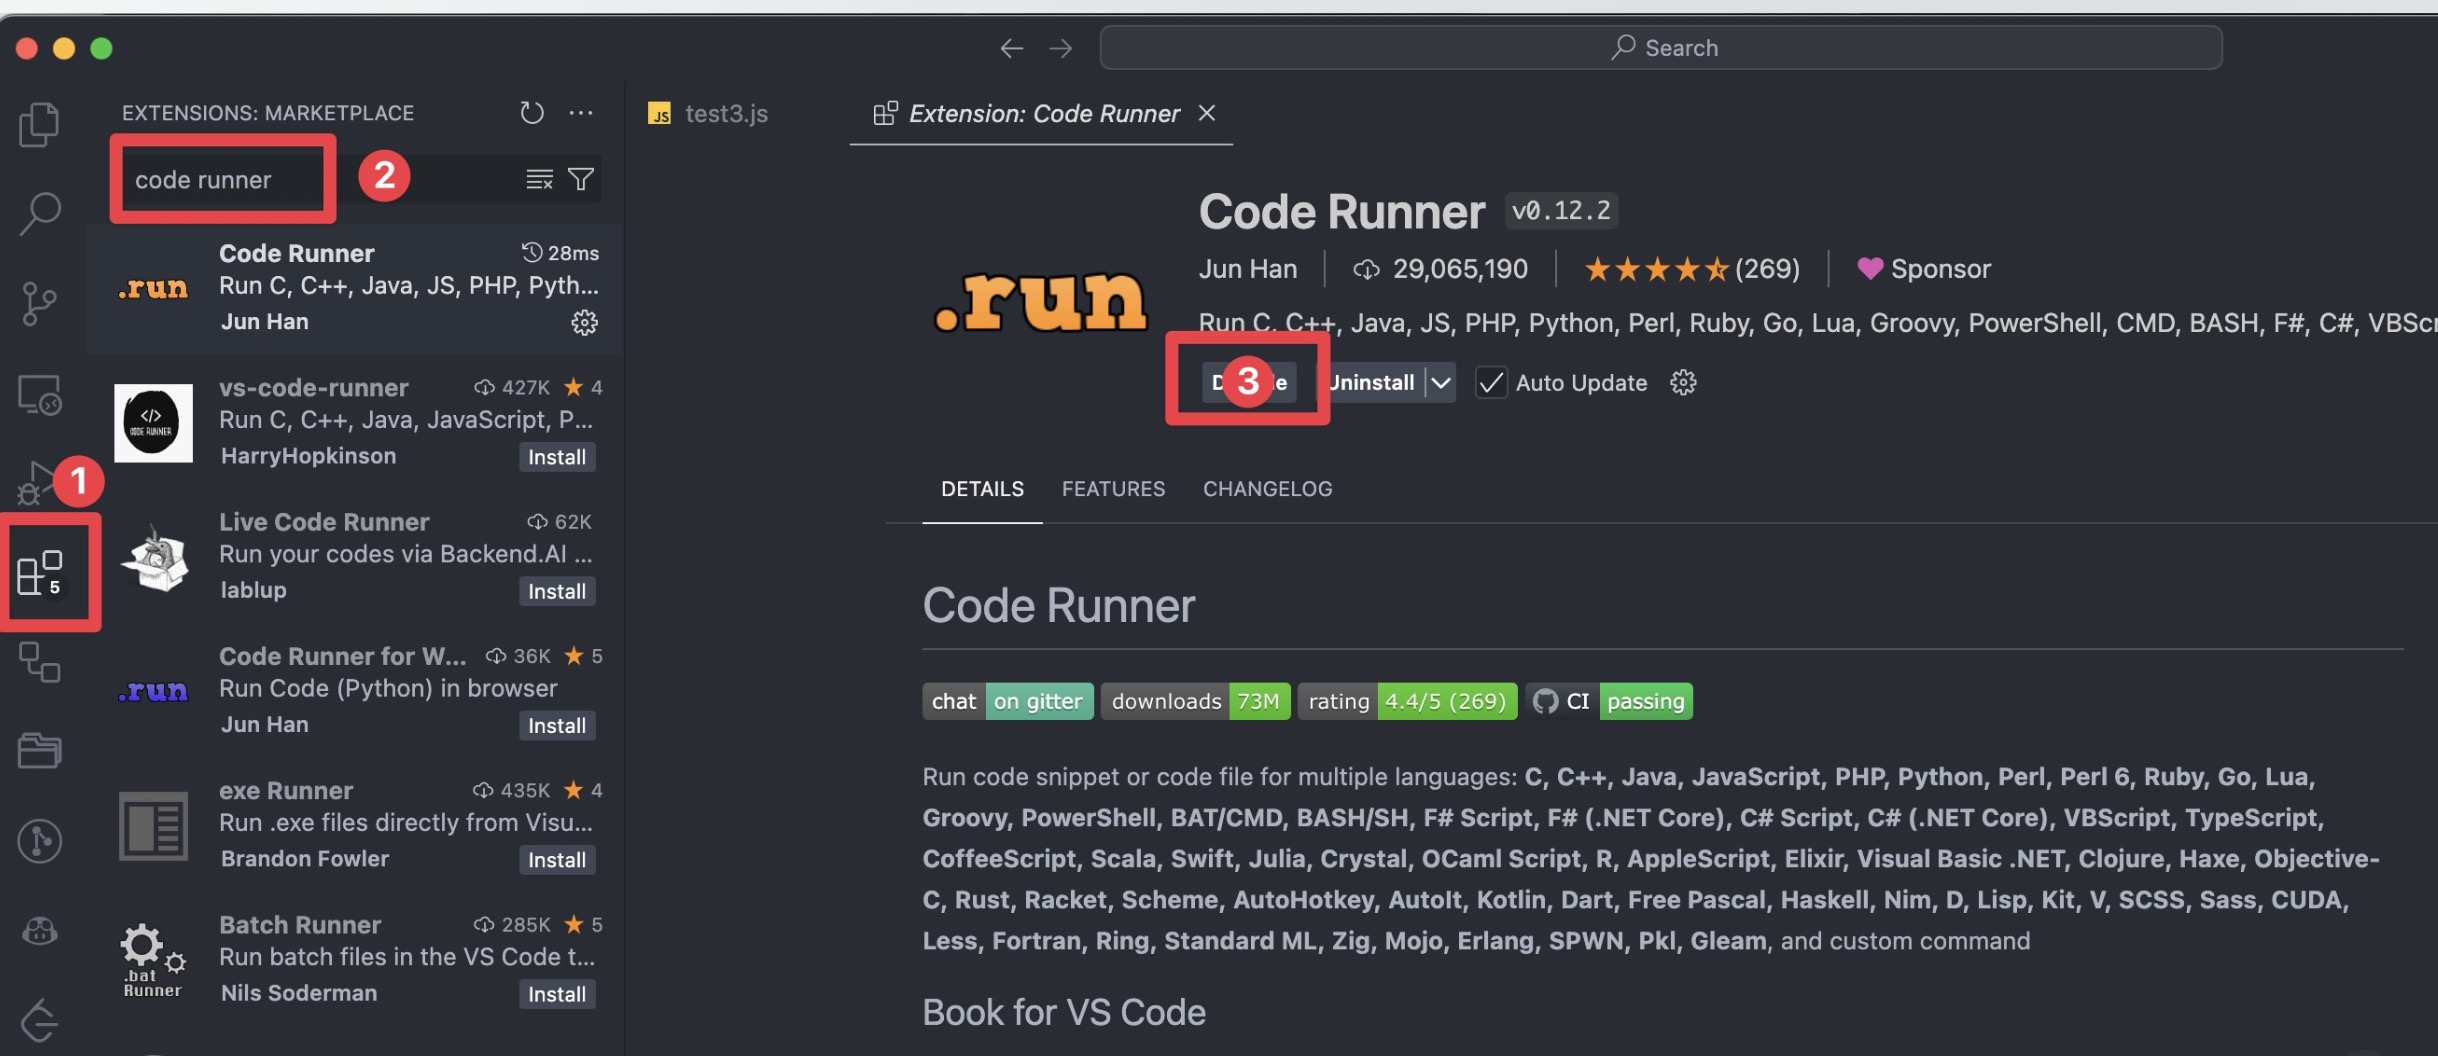Open the DETAILS tab
The image size is (2438, 1056).
pos(982,488)
